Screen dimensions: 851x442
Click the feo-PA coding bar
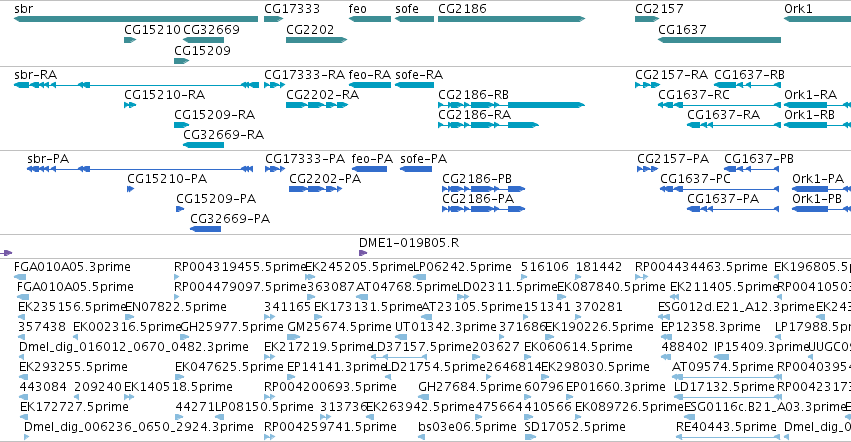[x=370, y=169]
